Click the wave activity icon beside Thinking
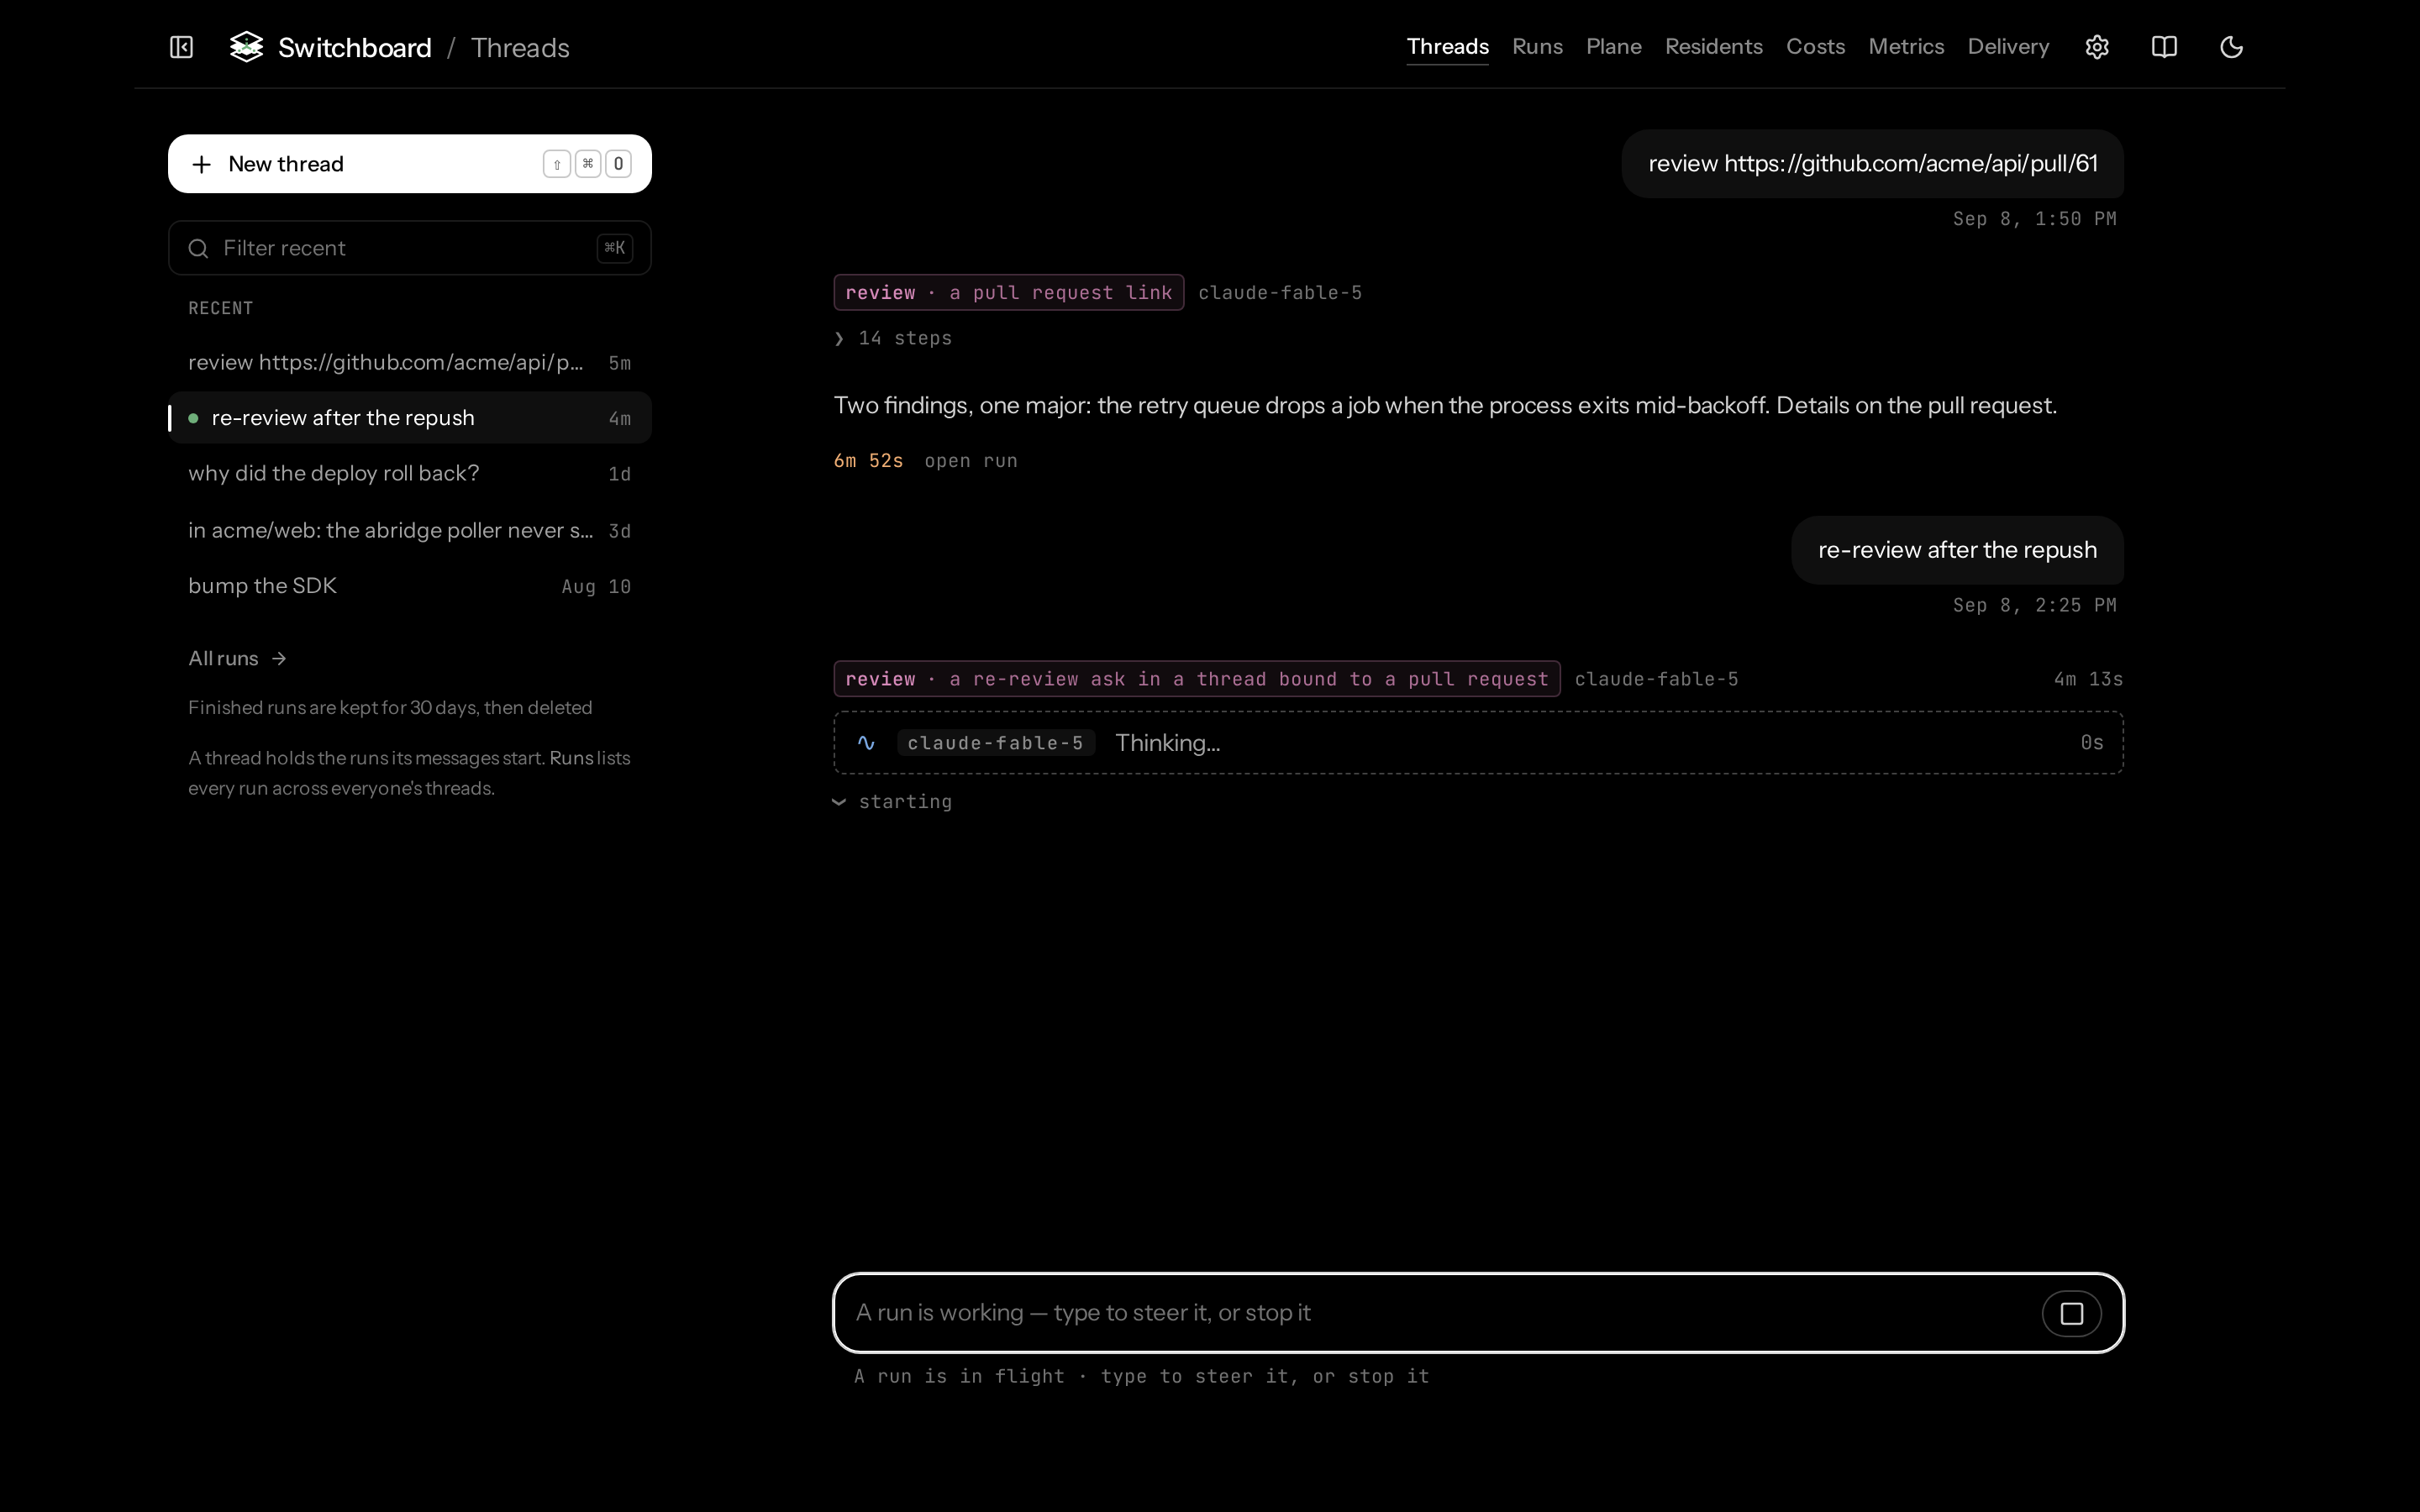Viewport: 2420px width, 1512px height. [866, 743]
